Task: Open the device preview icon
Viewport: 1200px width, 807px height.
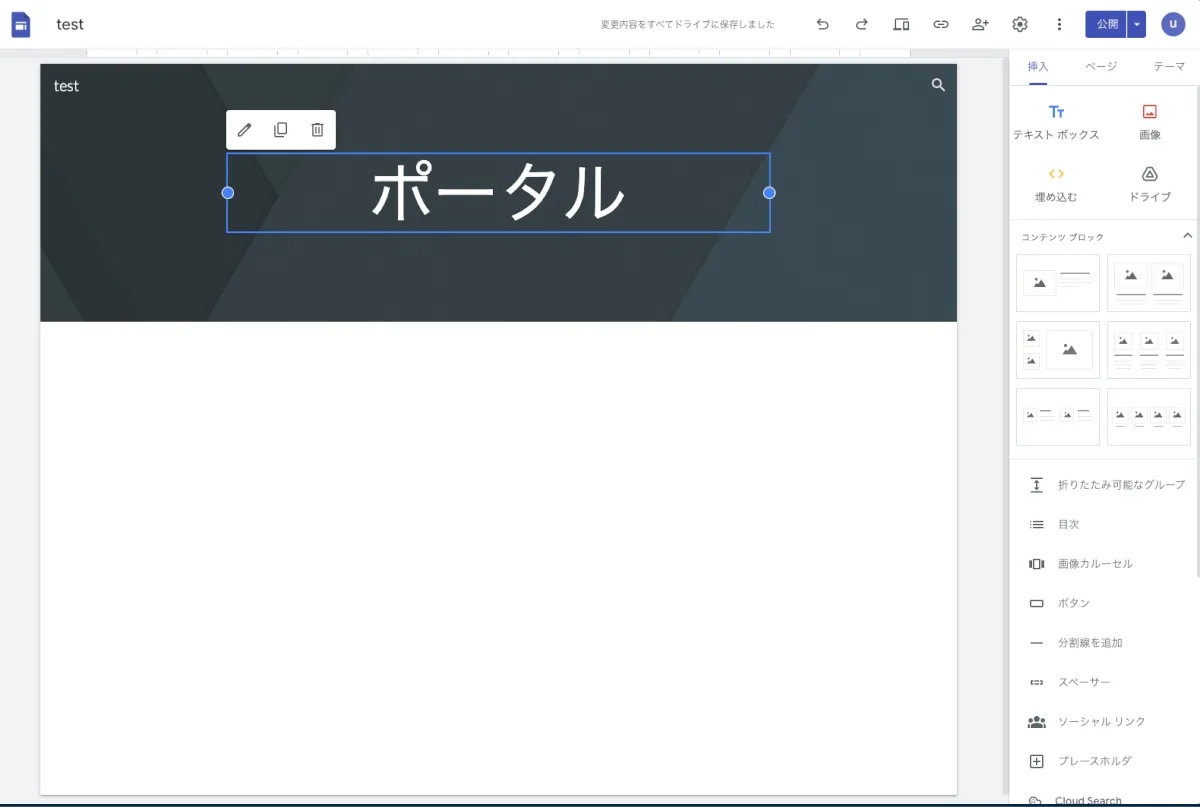Action: tap(901, 24)
